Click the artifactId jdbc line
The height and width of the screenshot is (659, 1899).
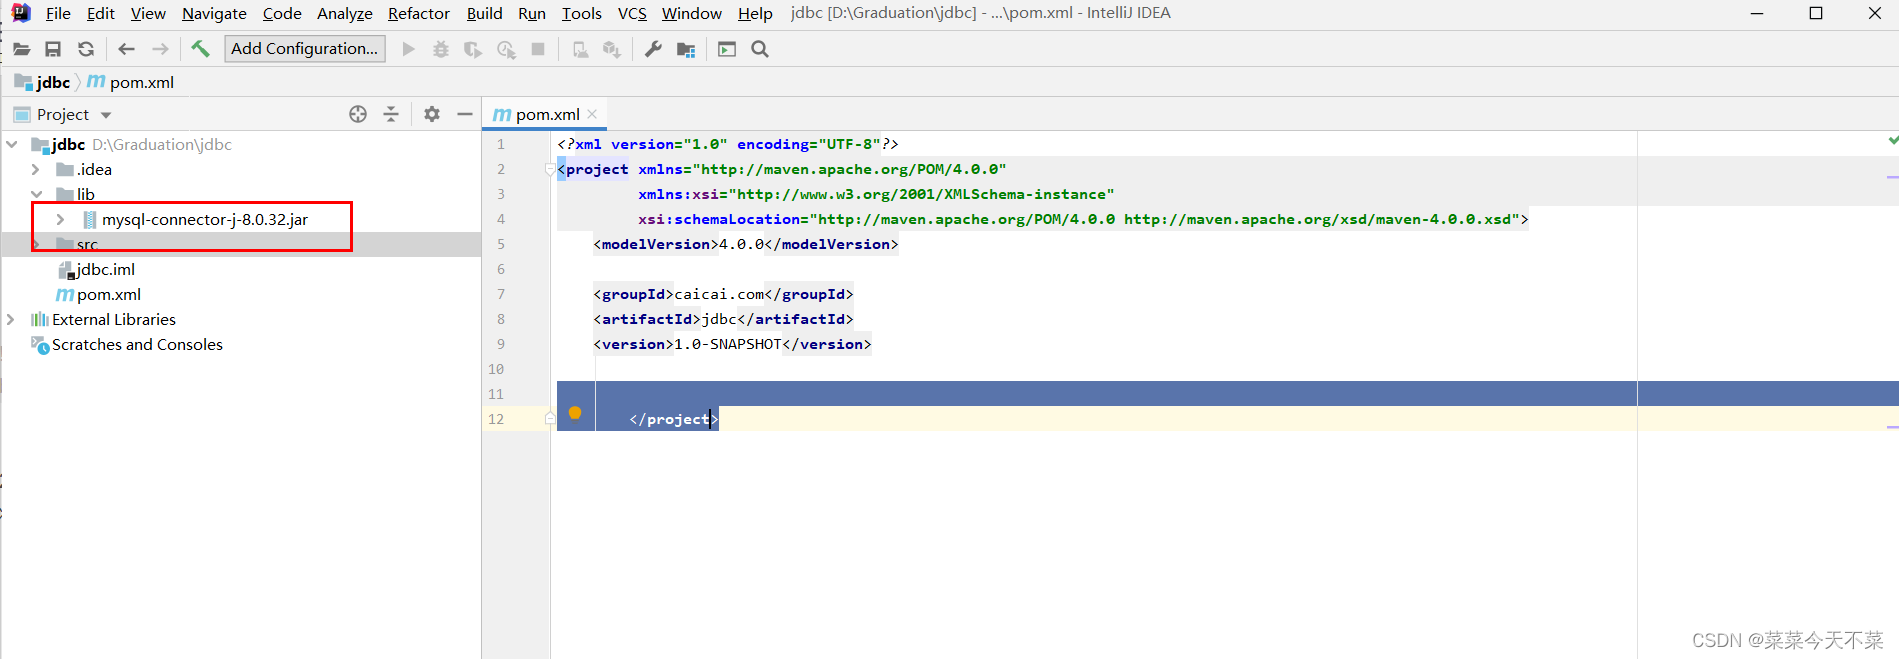click(x=723, y=319)
